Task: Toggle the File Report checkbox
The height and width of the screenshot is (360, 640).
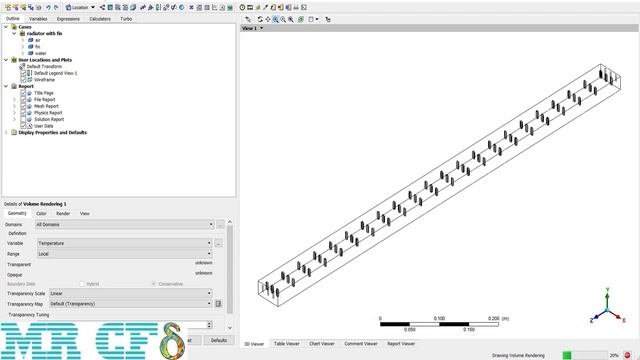Action: (x=23, y=100)
